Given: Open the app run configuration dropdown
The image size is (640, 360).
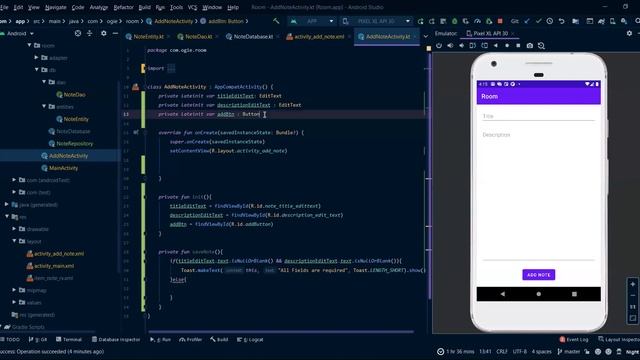Looking at the screenshot, I should point(312,21).
